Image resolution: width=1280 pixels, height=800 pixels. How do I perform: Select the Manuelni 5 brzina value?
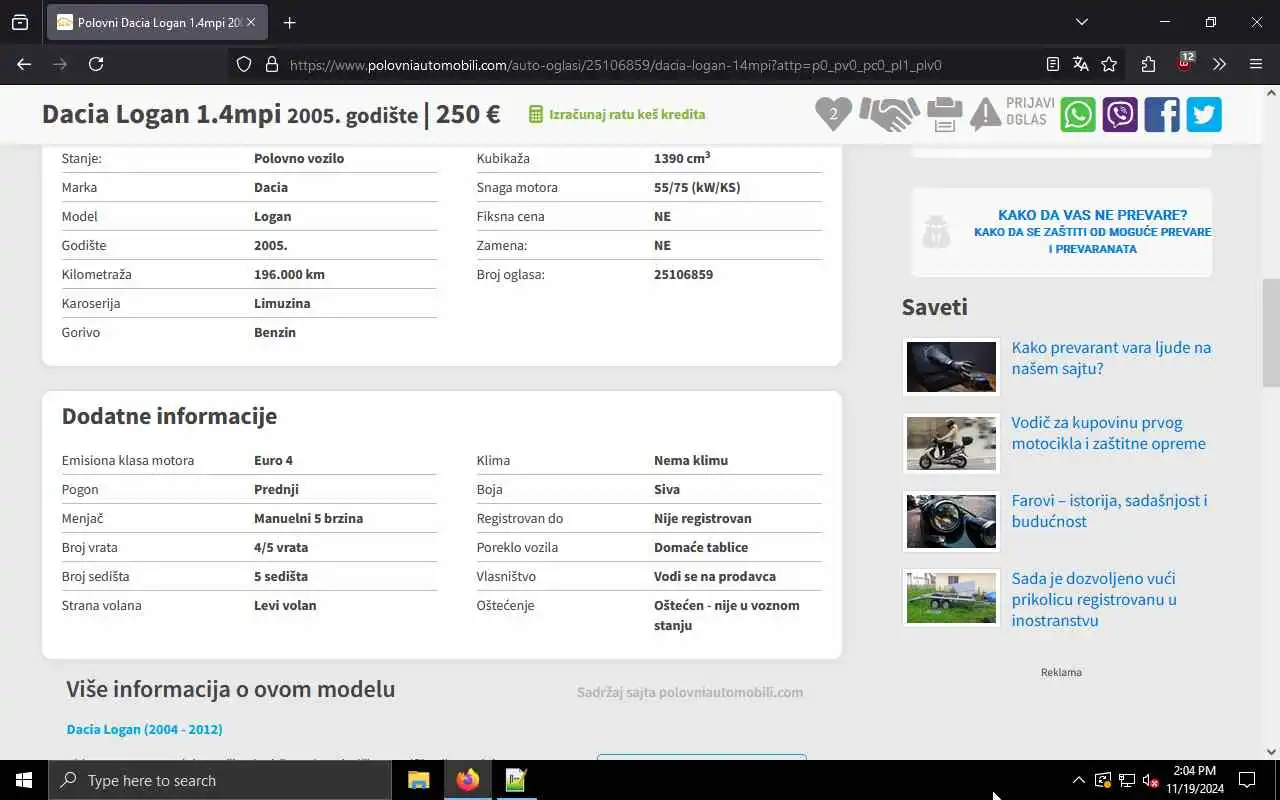coord(308,518)
